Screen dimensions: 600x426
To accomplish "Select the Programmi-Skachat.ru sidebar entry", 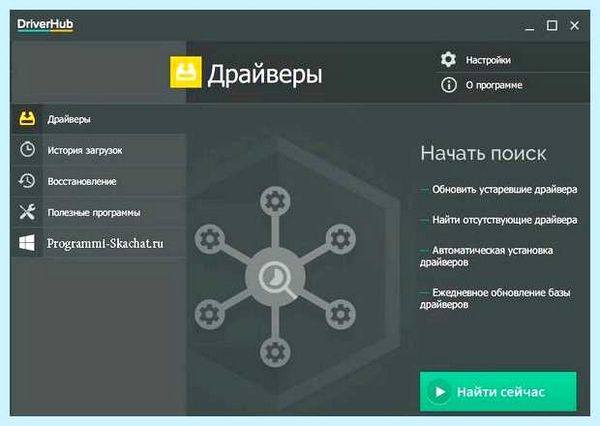I will click(99, 243).
